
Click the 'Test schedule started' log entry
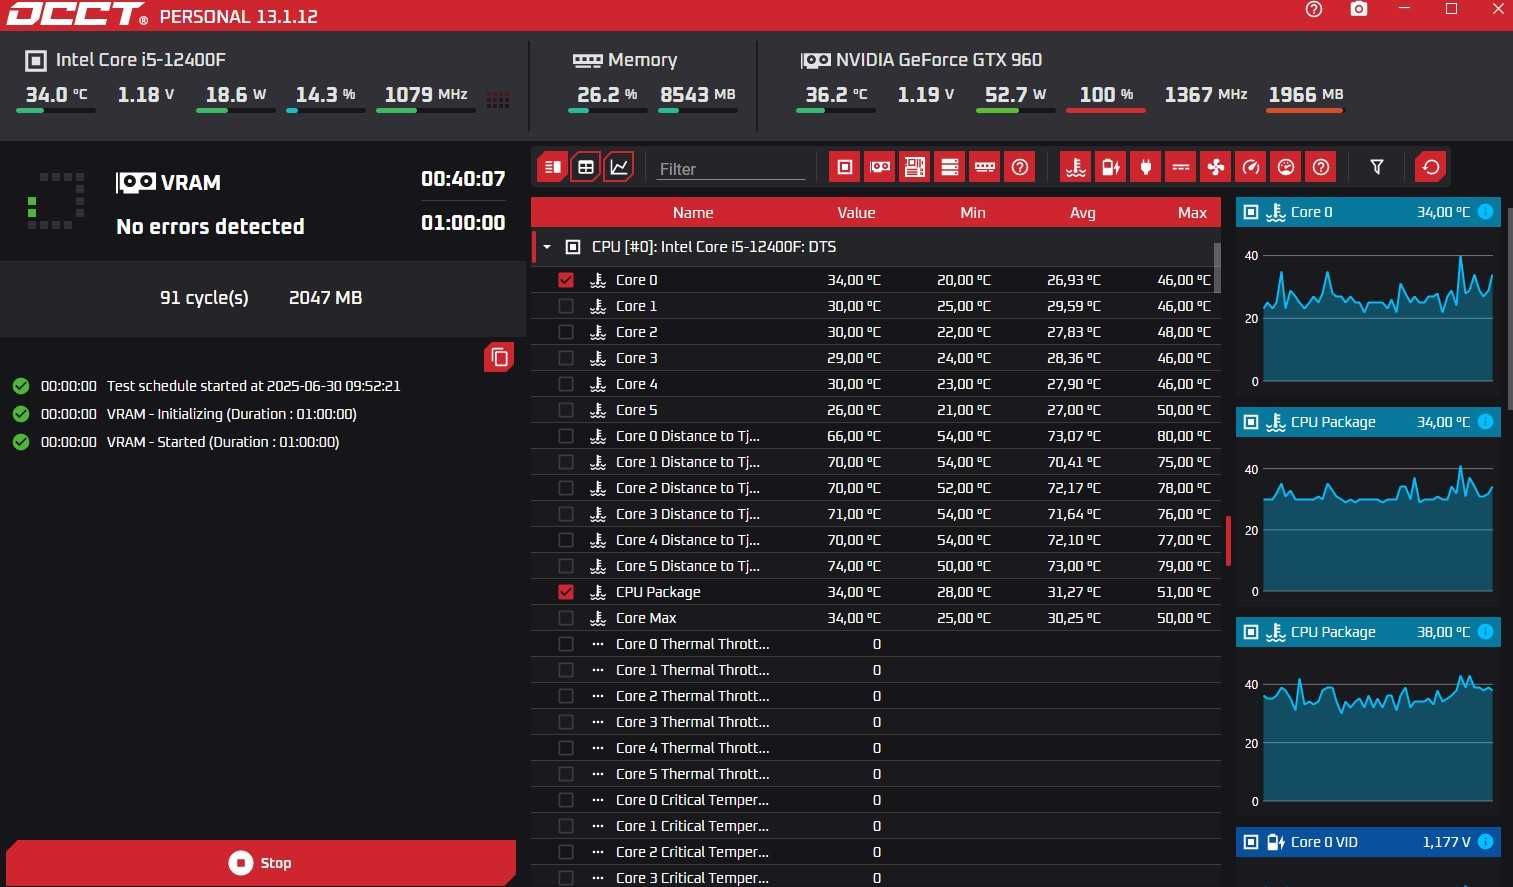click(253, 386)
